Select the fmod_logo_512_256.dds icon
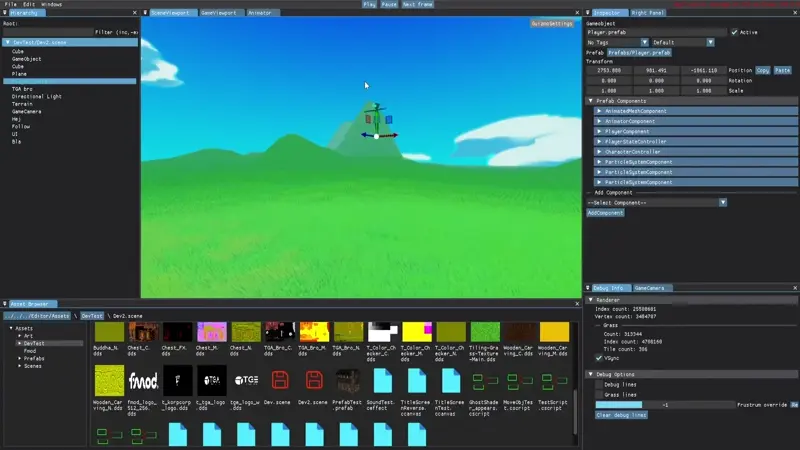This screenshot has height=450, width=800. click(x=143, y=381)
